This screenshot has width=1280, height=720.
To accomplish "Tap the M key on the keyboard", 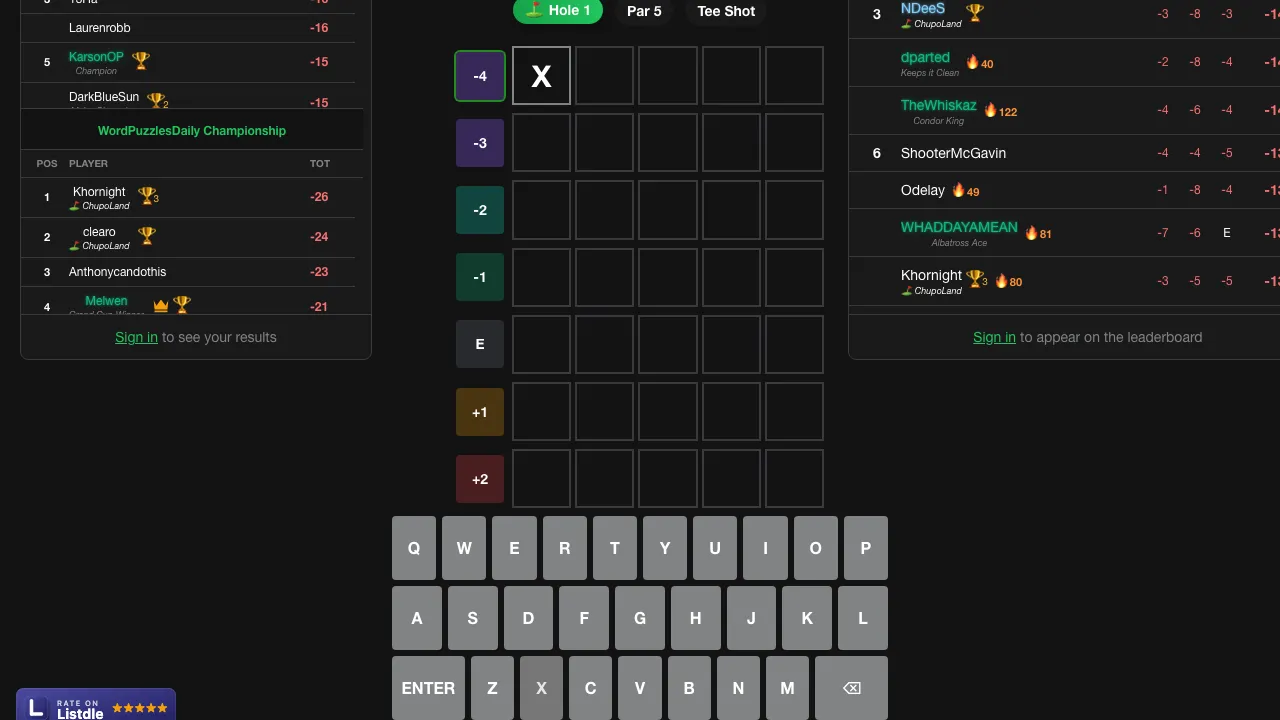I will (x=787, y=688).
